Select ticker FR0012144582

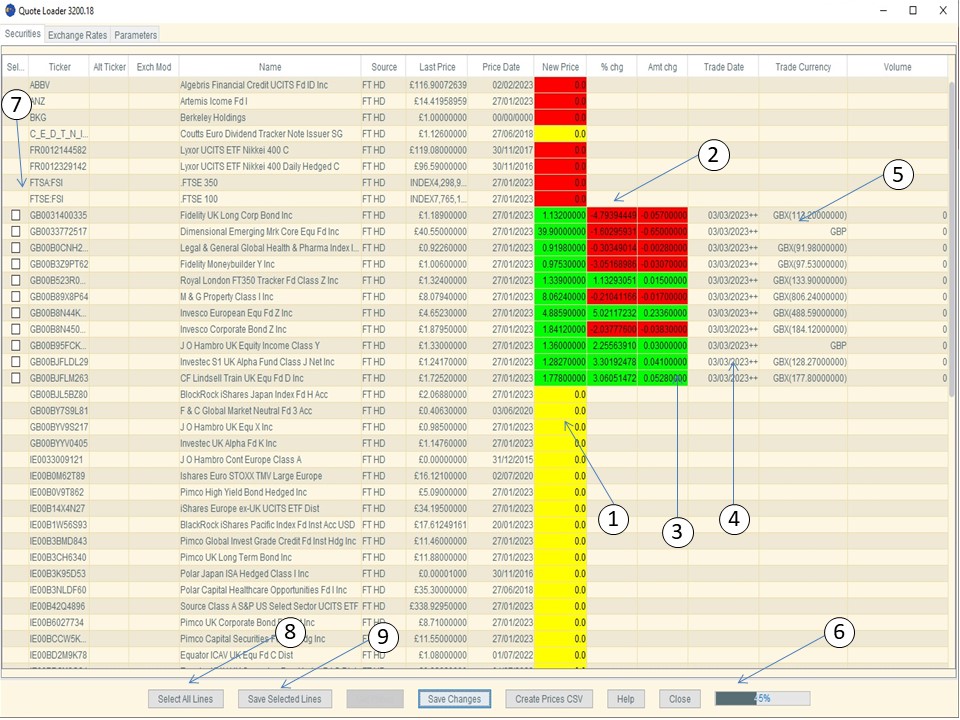58,150
